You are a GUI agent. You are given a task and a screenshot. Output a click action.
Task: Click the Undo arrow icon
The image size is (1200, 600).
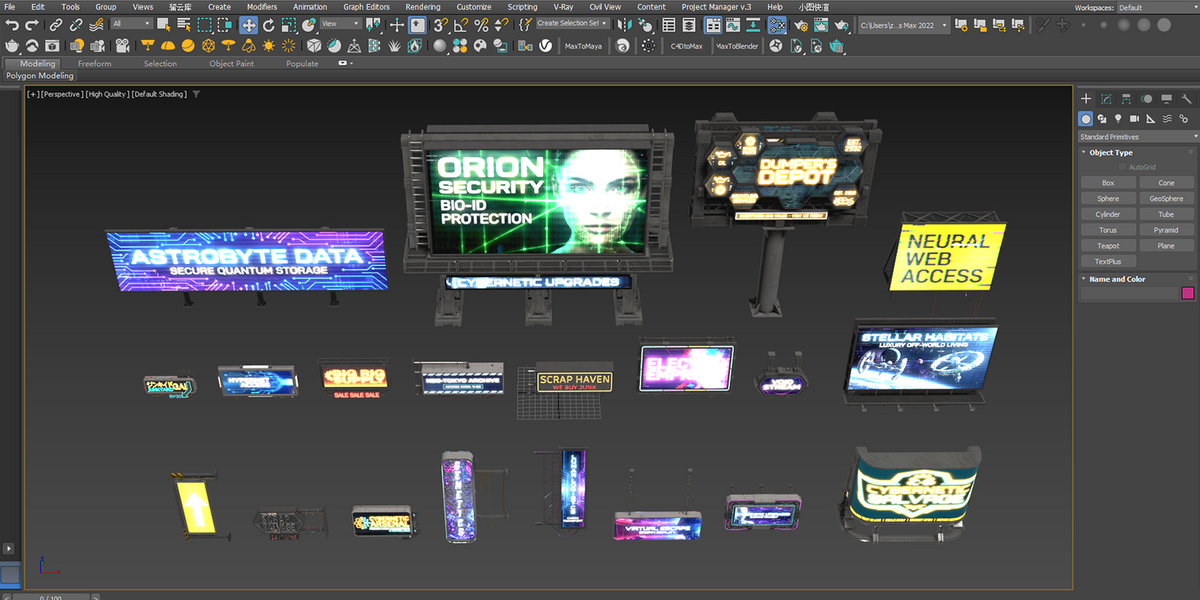click(x=11, y=24)
